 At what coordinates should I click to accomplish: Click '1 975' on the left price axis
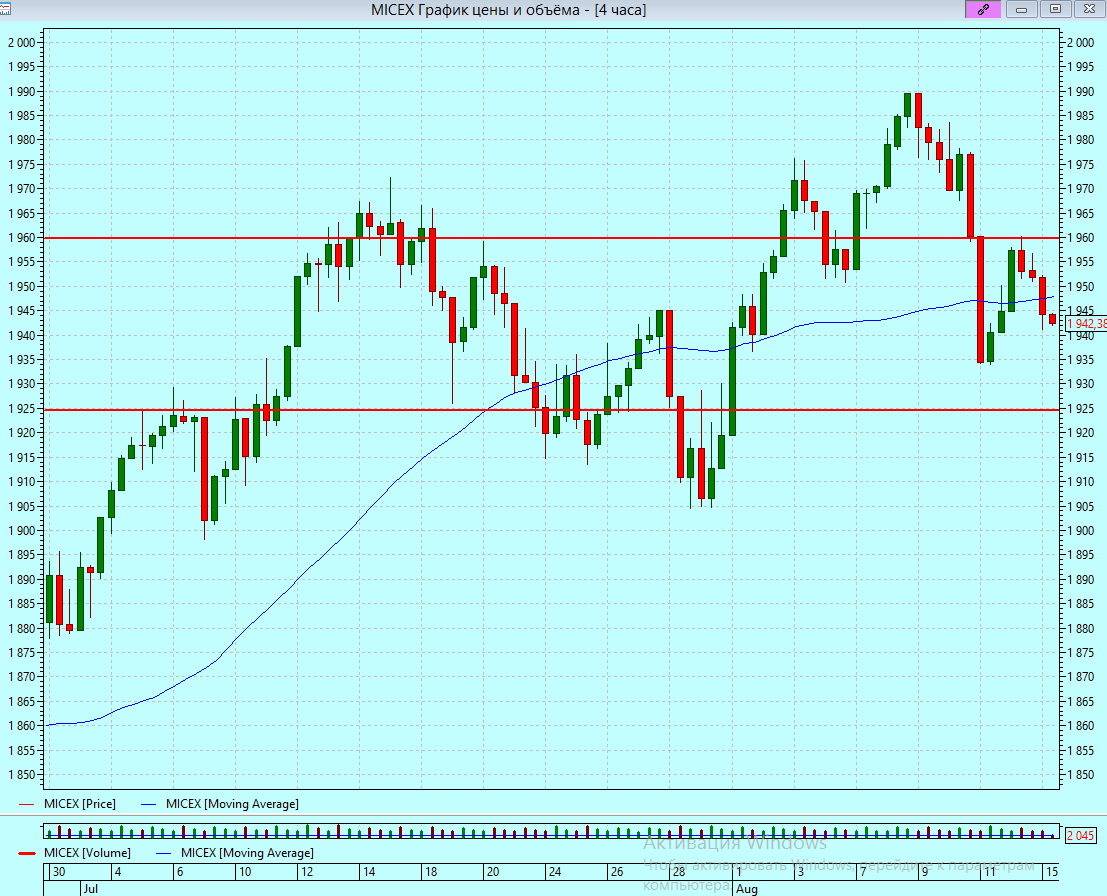22,165
